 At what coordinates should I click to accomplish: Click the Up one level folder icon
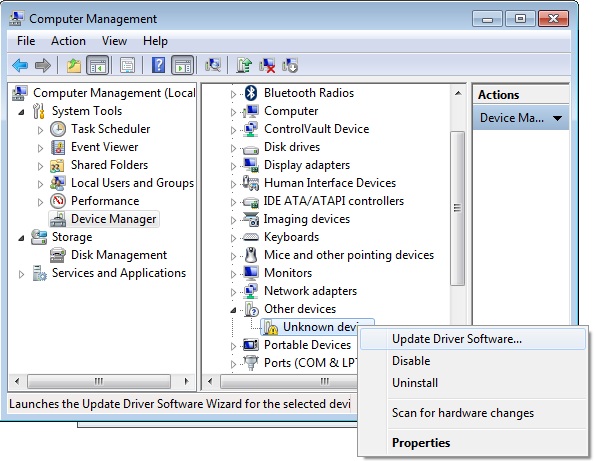pos(74,66)
